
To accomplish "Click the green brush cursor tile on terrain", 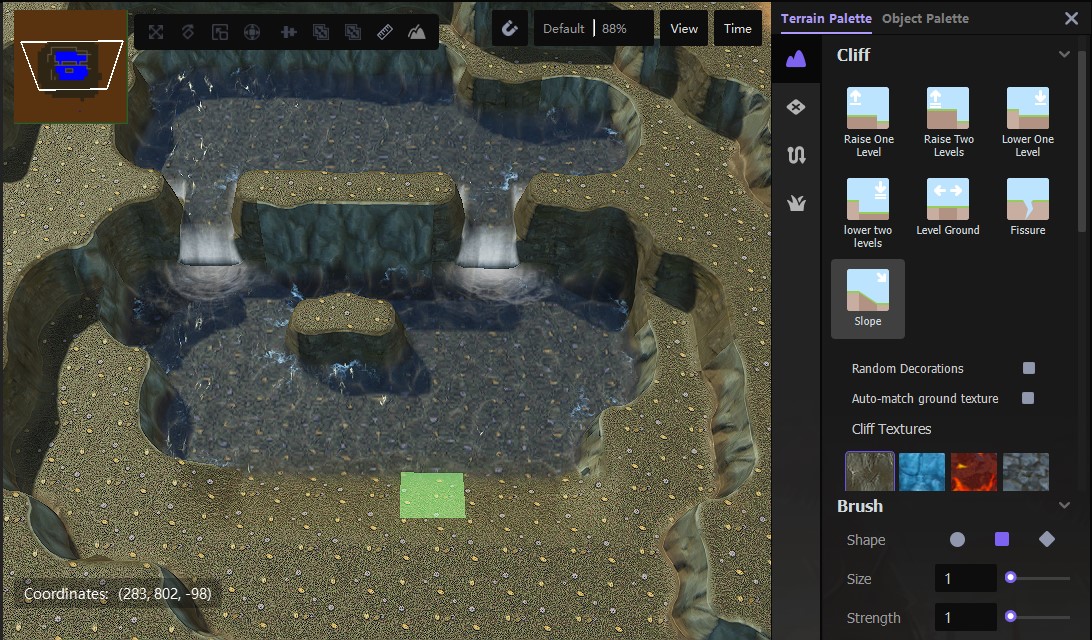I will point(432,495).
